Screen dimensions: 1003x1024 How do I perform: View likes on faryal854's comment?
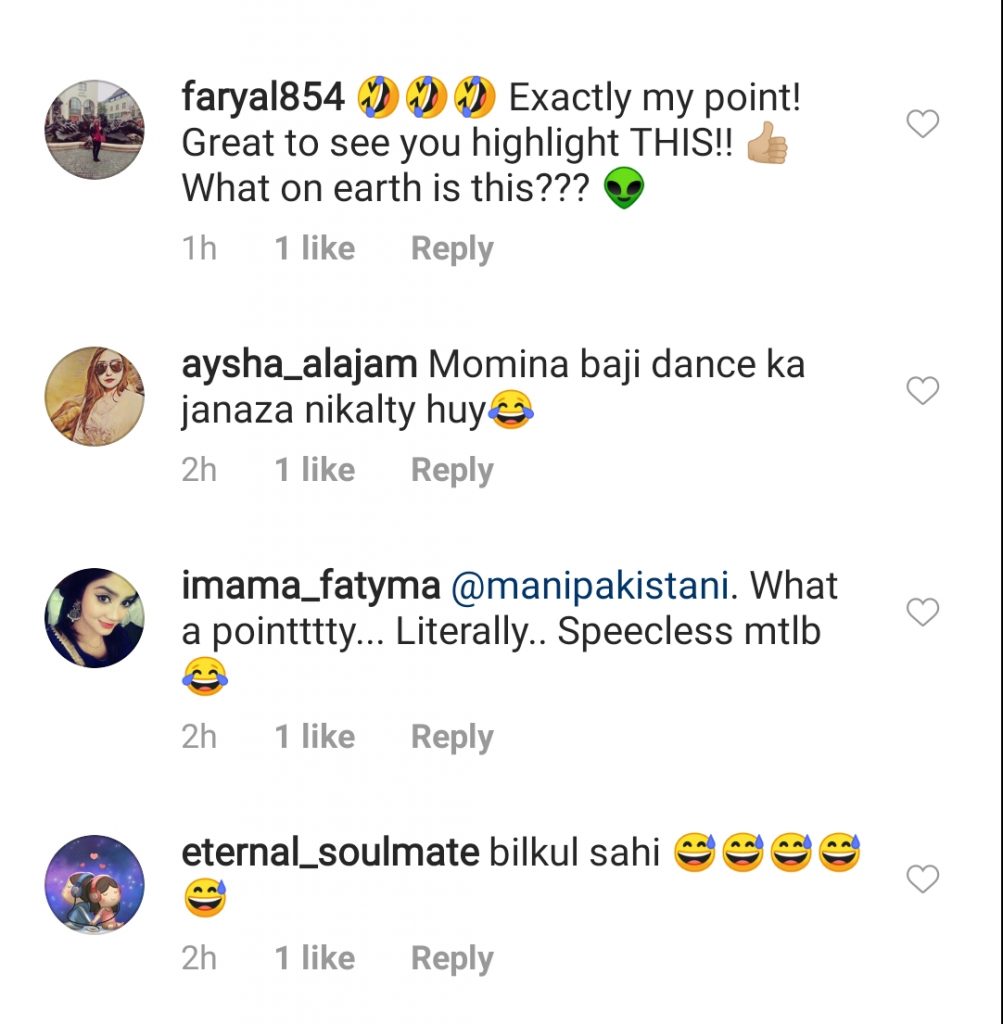[315, 249]
